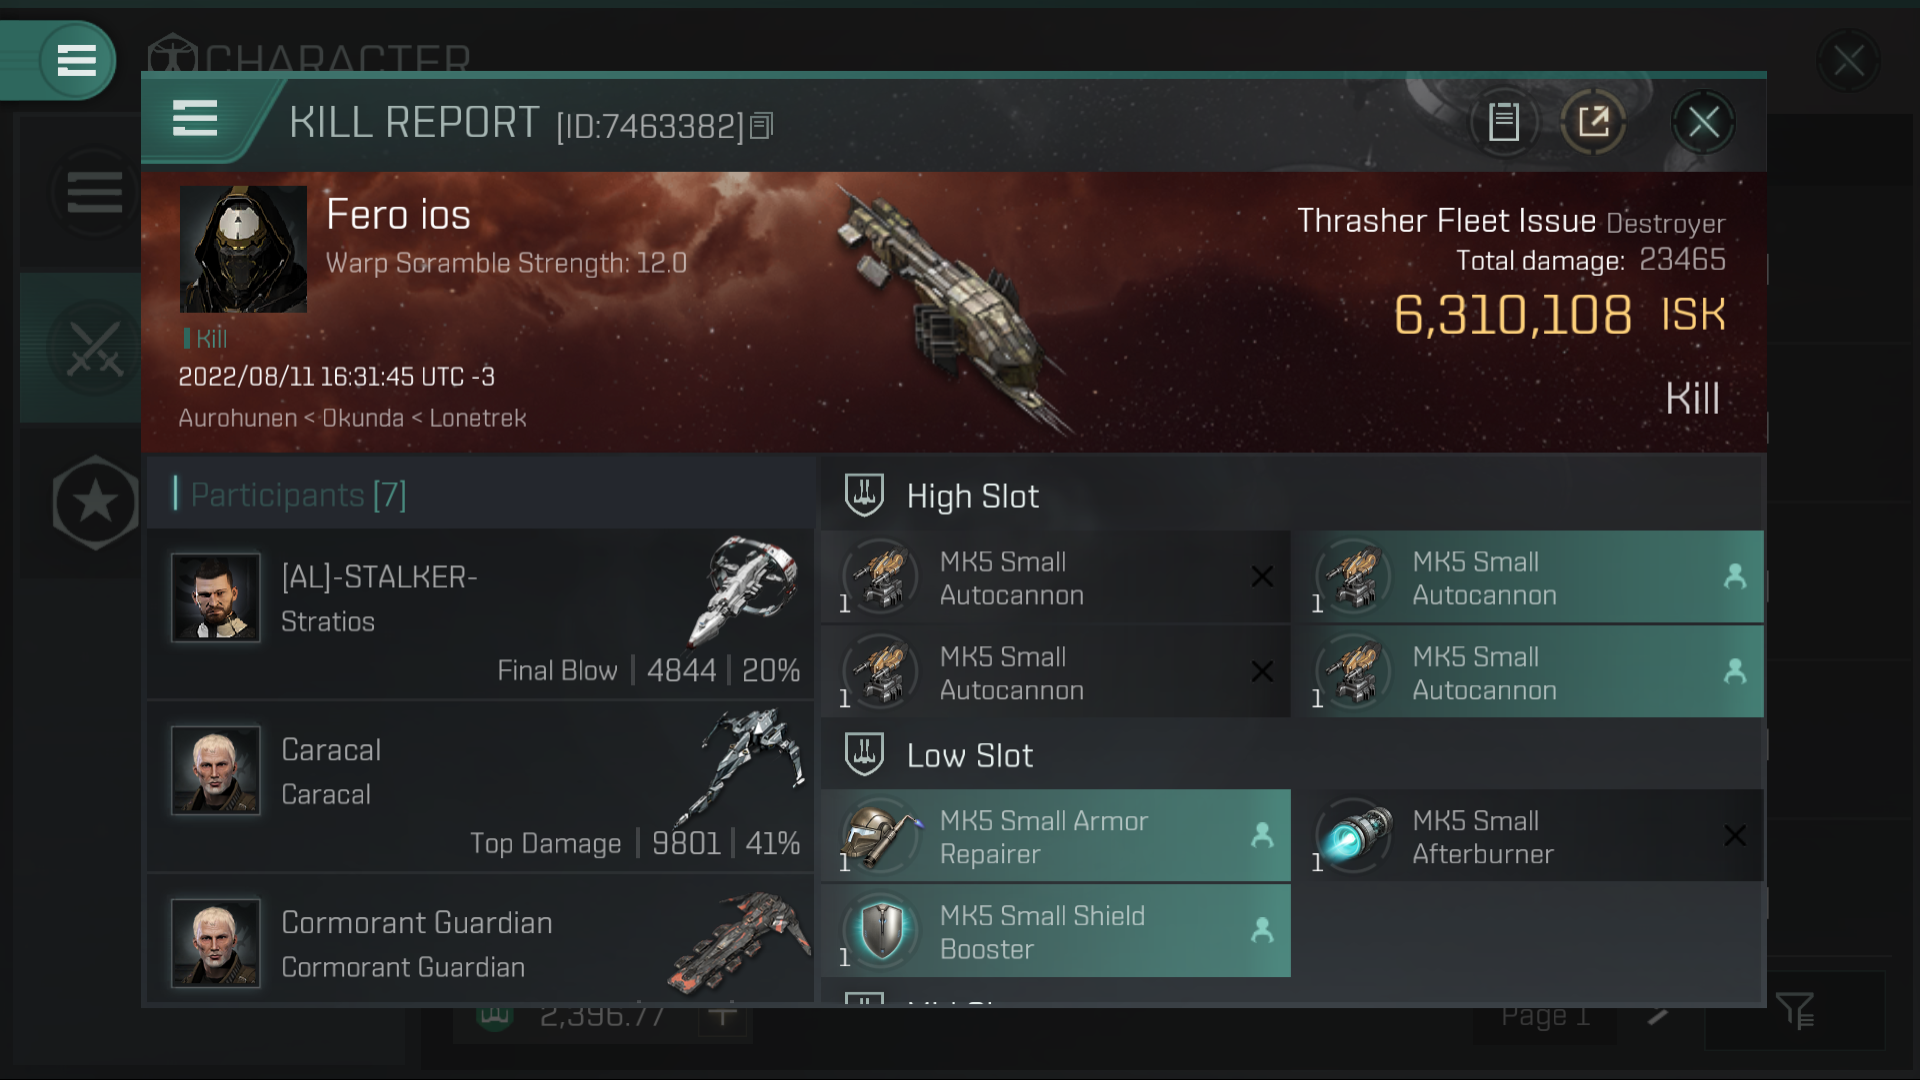Click the hamburger menu icon top-left
The image size is (1920, 1080).
75,61
